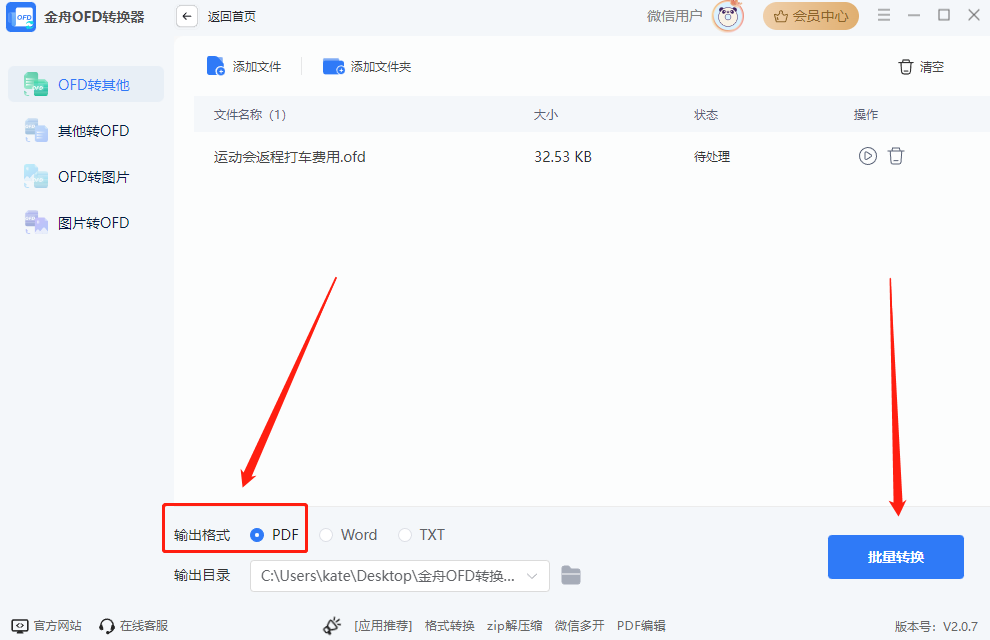Screen dimensions: 990x640
Task: Open the 格式转换 recommended app link
Action: pyautogui.click(x=450, y=625)
